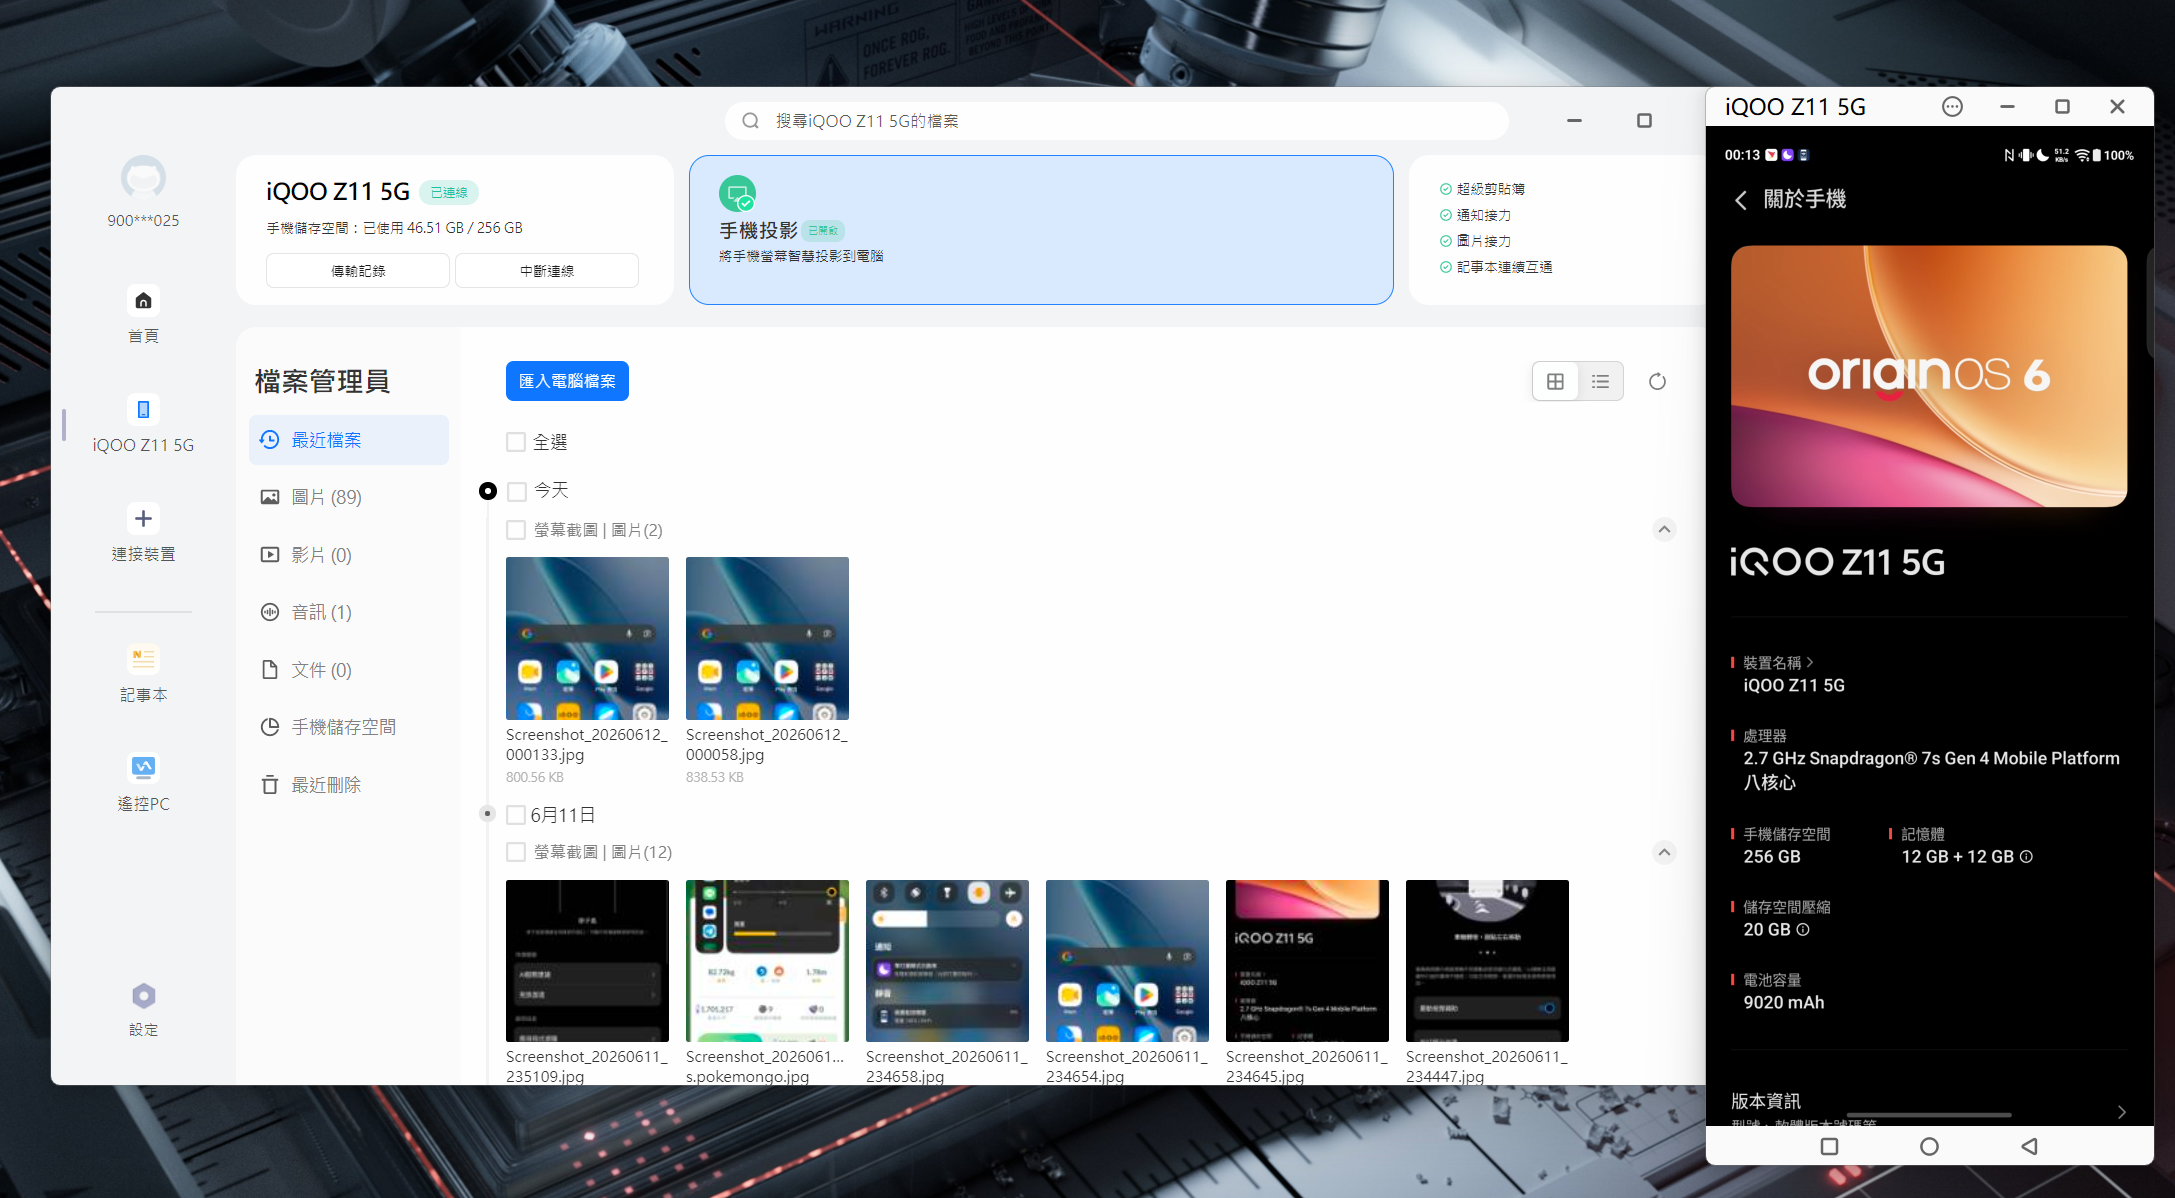Open the 首頁 home icon in sidebar
This screenshot has height=1198, width=2175.
point(143,301)
